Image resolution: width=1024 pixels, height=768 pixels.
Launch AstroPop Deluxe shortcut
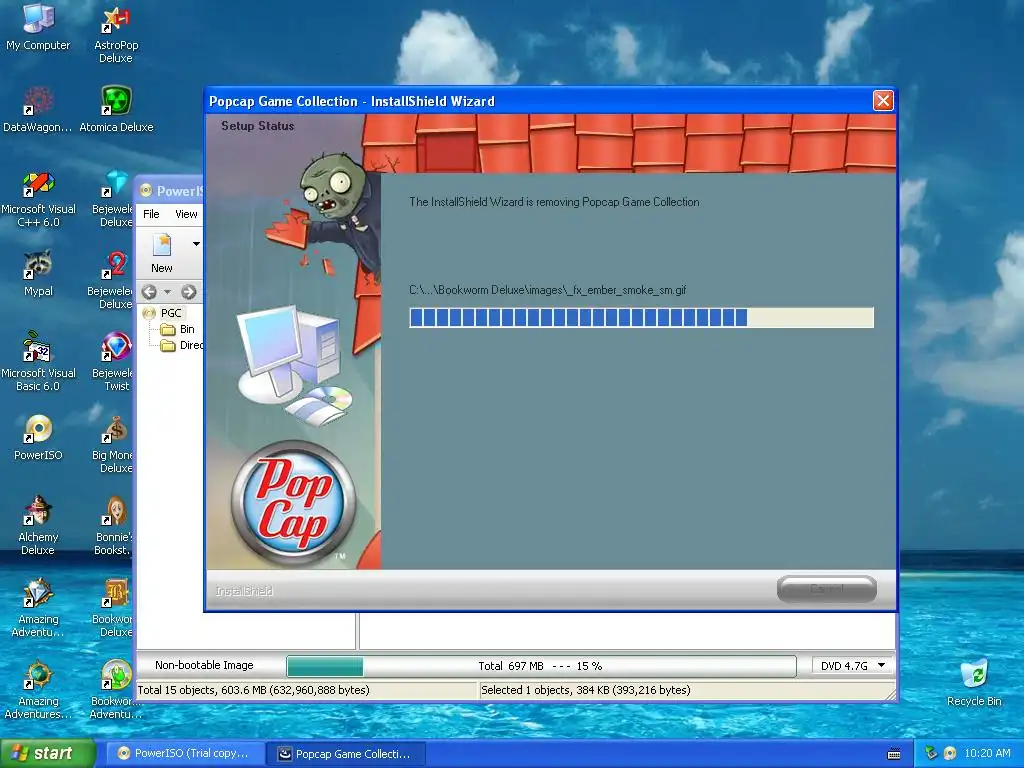(116, 34)
